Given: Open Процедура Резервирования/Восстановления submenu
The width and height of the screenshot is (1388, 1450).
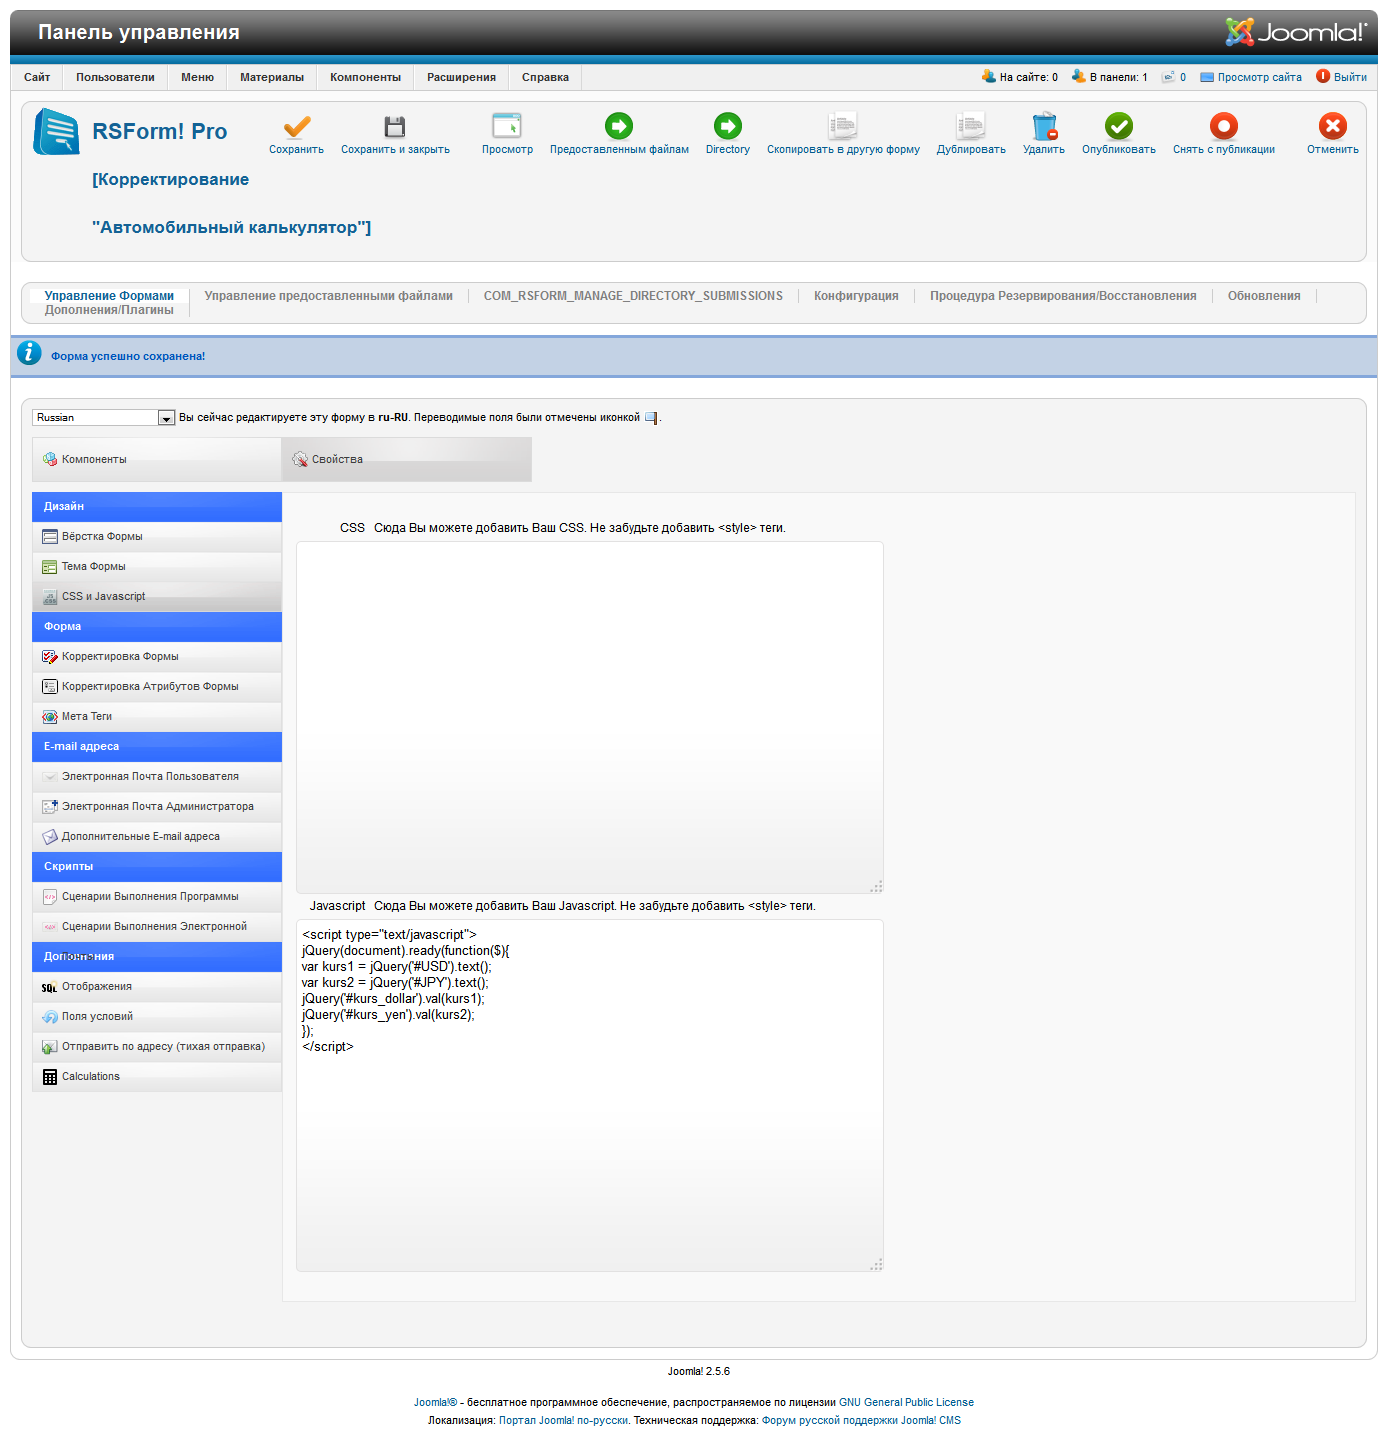Looking at the screenshot, I should [x=1063, y=296].
